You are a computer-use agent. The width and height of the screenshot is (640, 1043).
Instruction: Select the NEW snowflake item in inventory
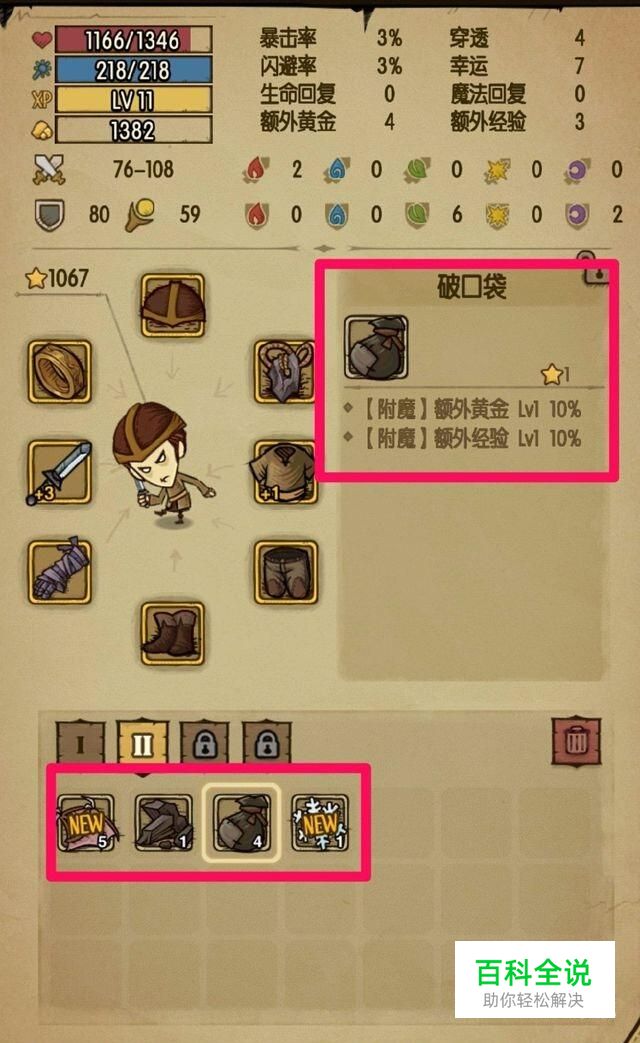tap(320, 823)
